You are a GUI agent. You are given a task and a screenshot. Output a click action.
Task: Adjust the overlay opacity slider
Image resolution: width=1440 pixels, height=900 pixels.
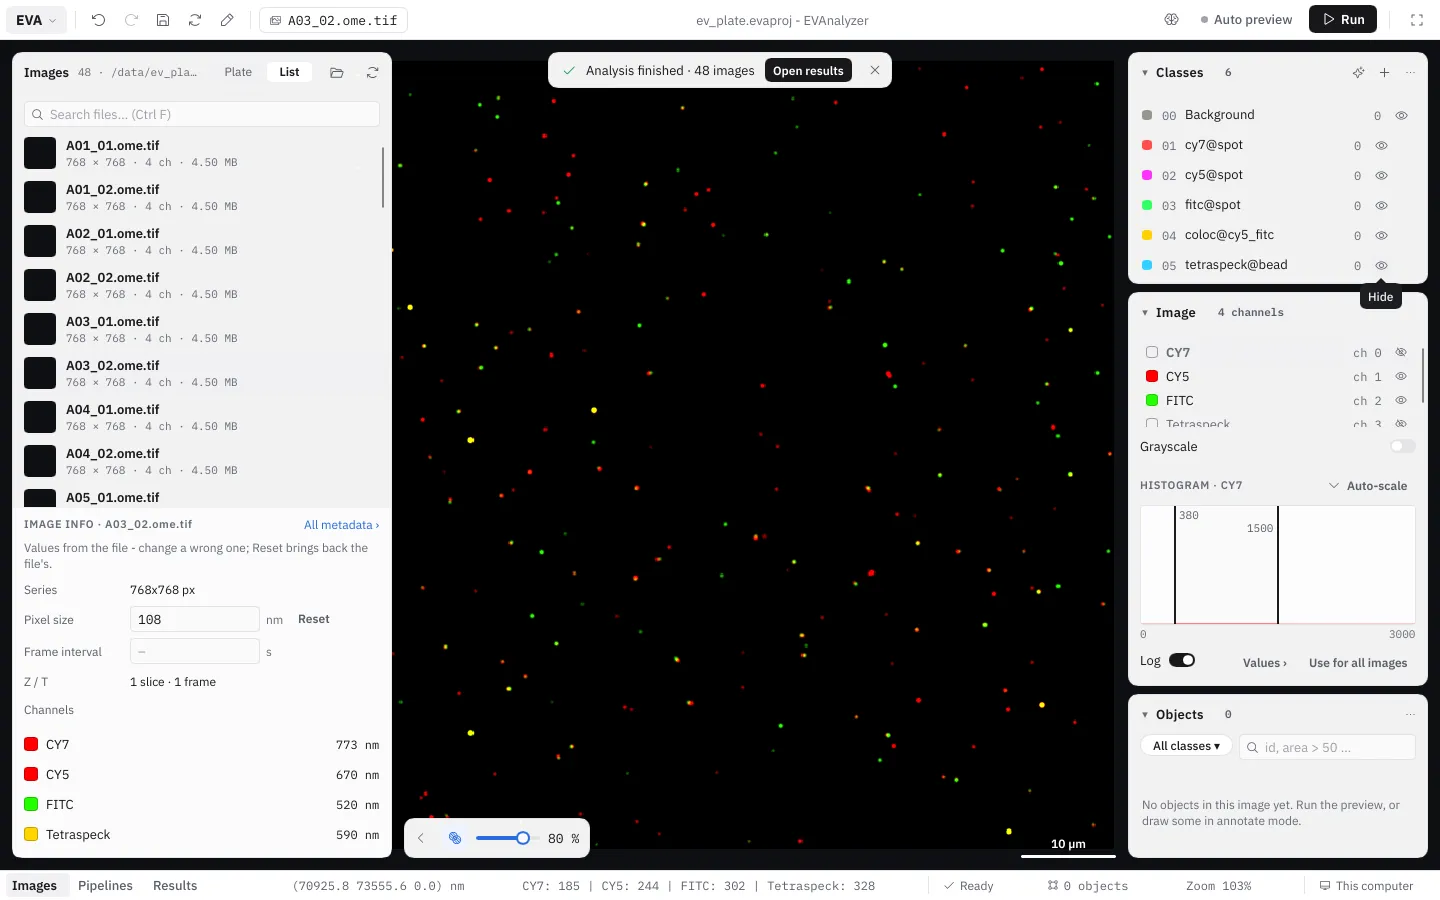[x=507, y=838]
